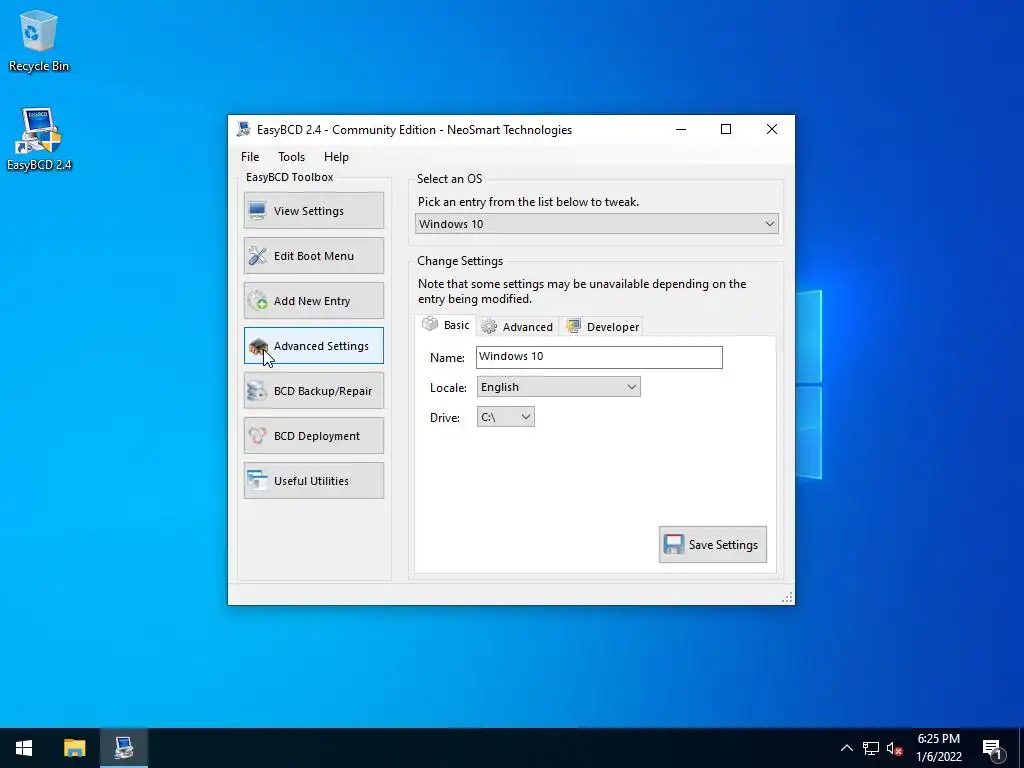Open the network status tray icon
1024x768 pixels.
click(x=871, y=748)
